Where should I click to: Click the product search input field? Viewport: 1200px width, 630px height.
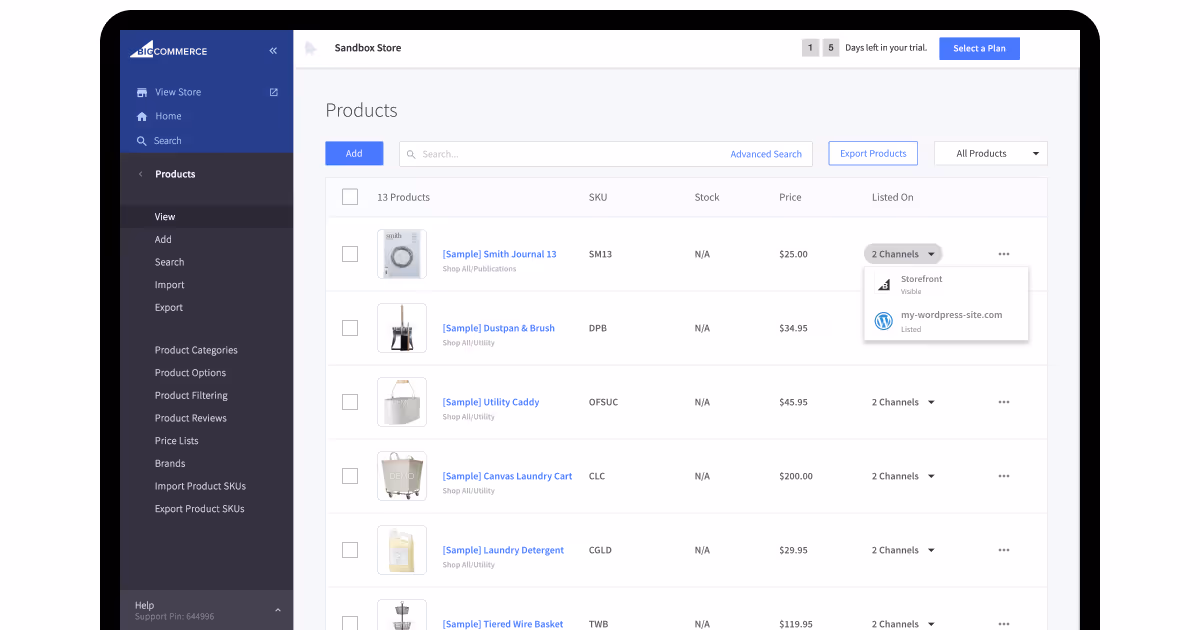(560, 154)
